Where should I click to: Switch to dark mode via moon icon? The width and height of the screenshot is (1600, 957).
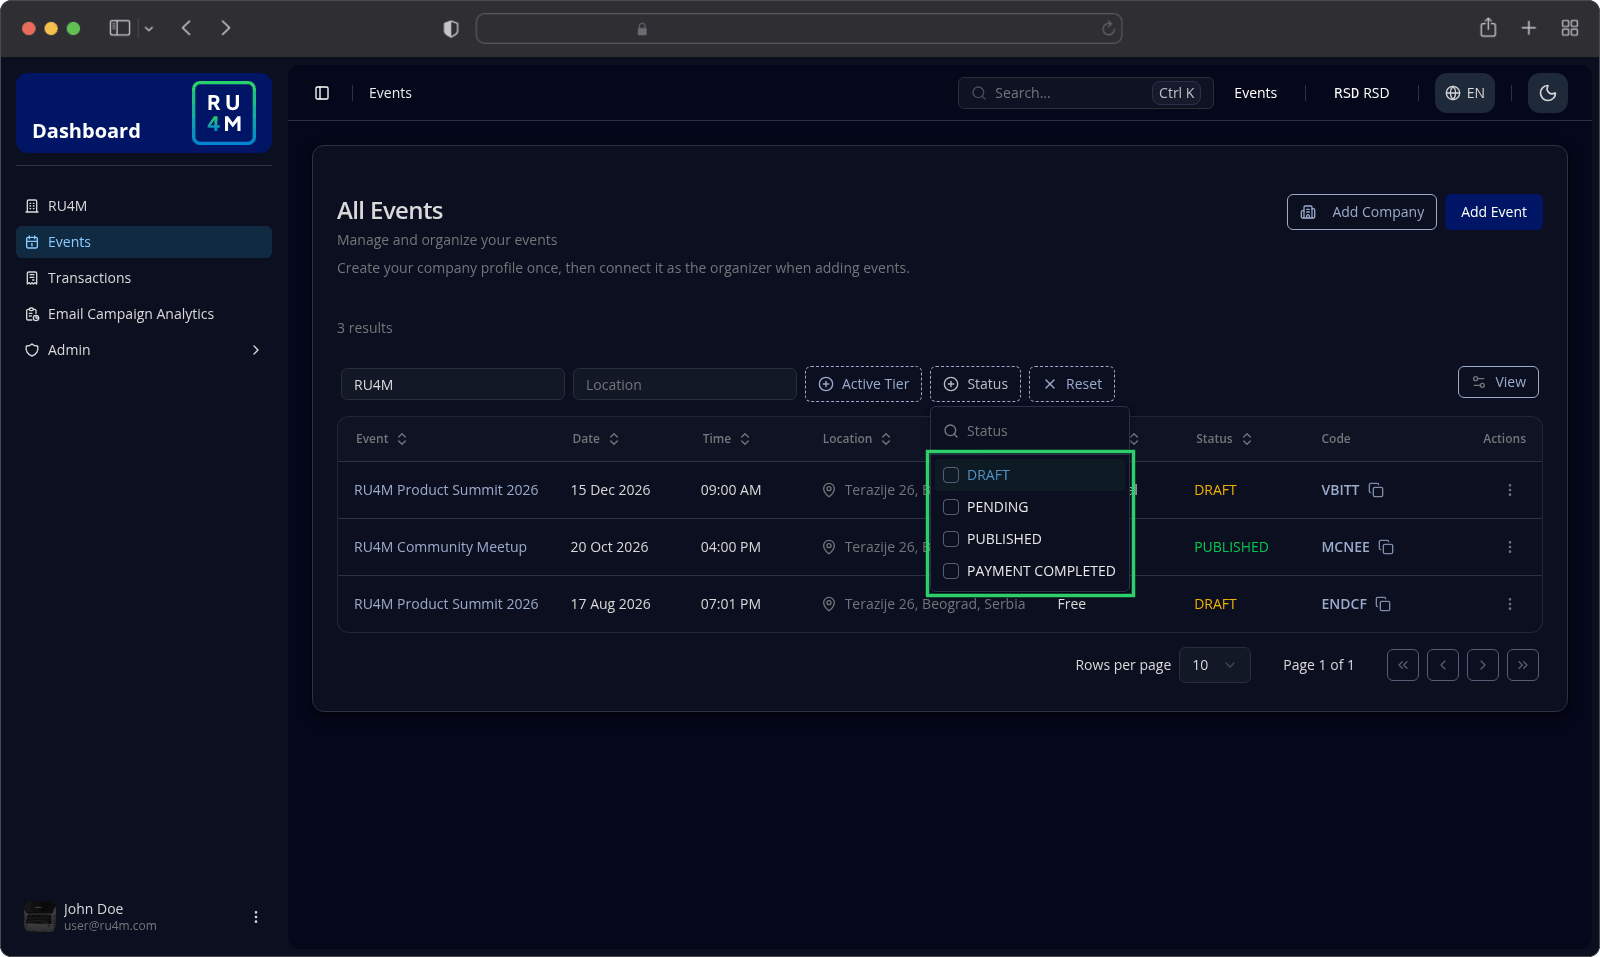1547,93
